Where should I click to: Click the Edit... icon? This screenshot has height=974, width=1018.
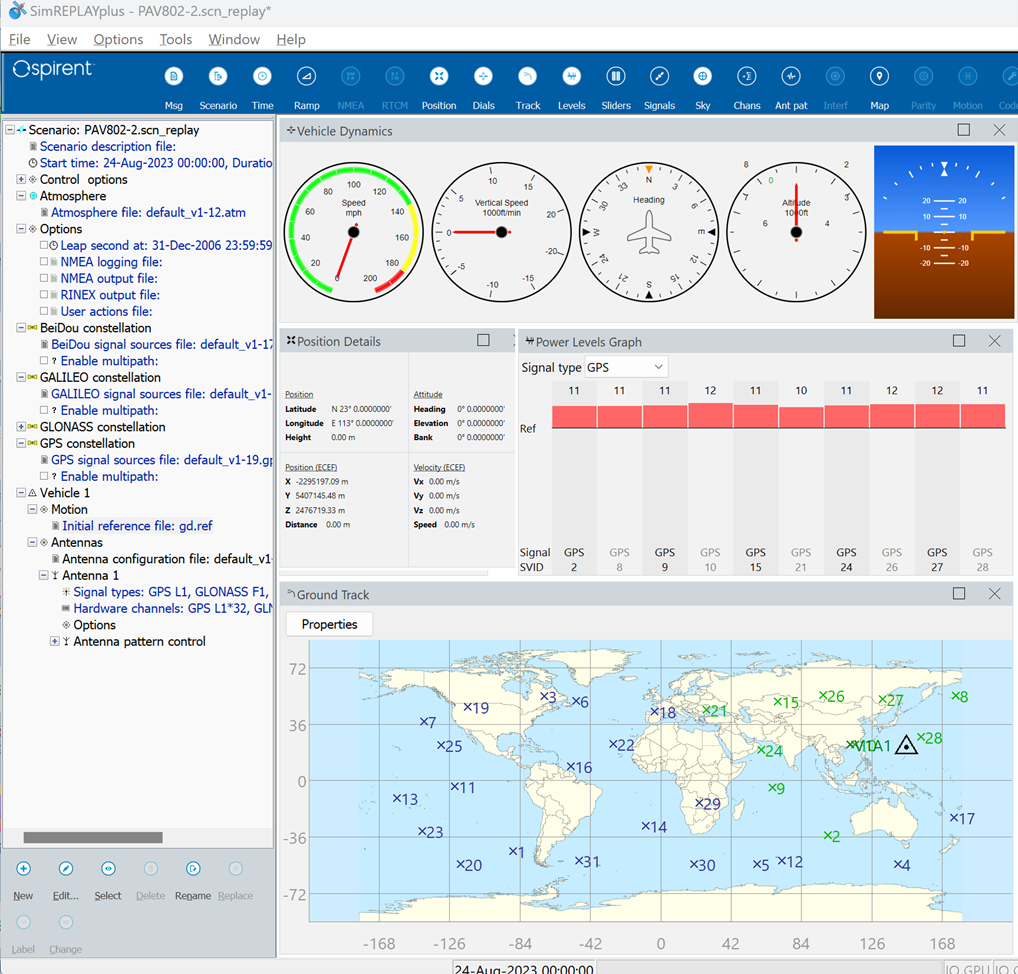coord(66,869)
